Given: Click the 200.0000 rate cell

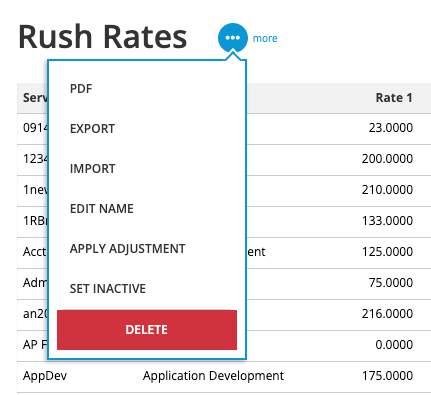Looking at the screenshot, I should click(387, 159).
